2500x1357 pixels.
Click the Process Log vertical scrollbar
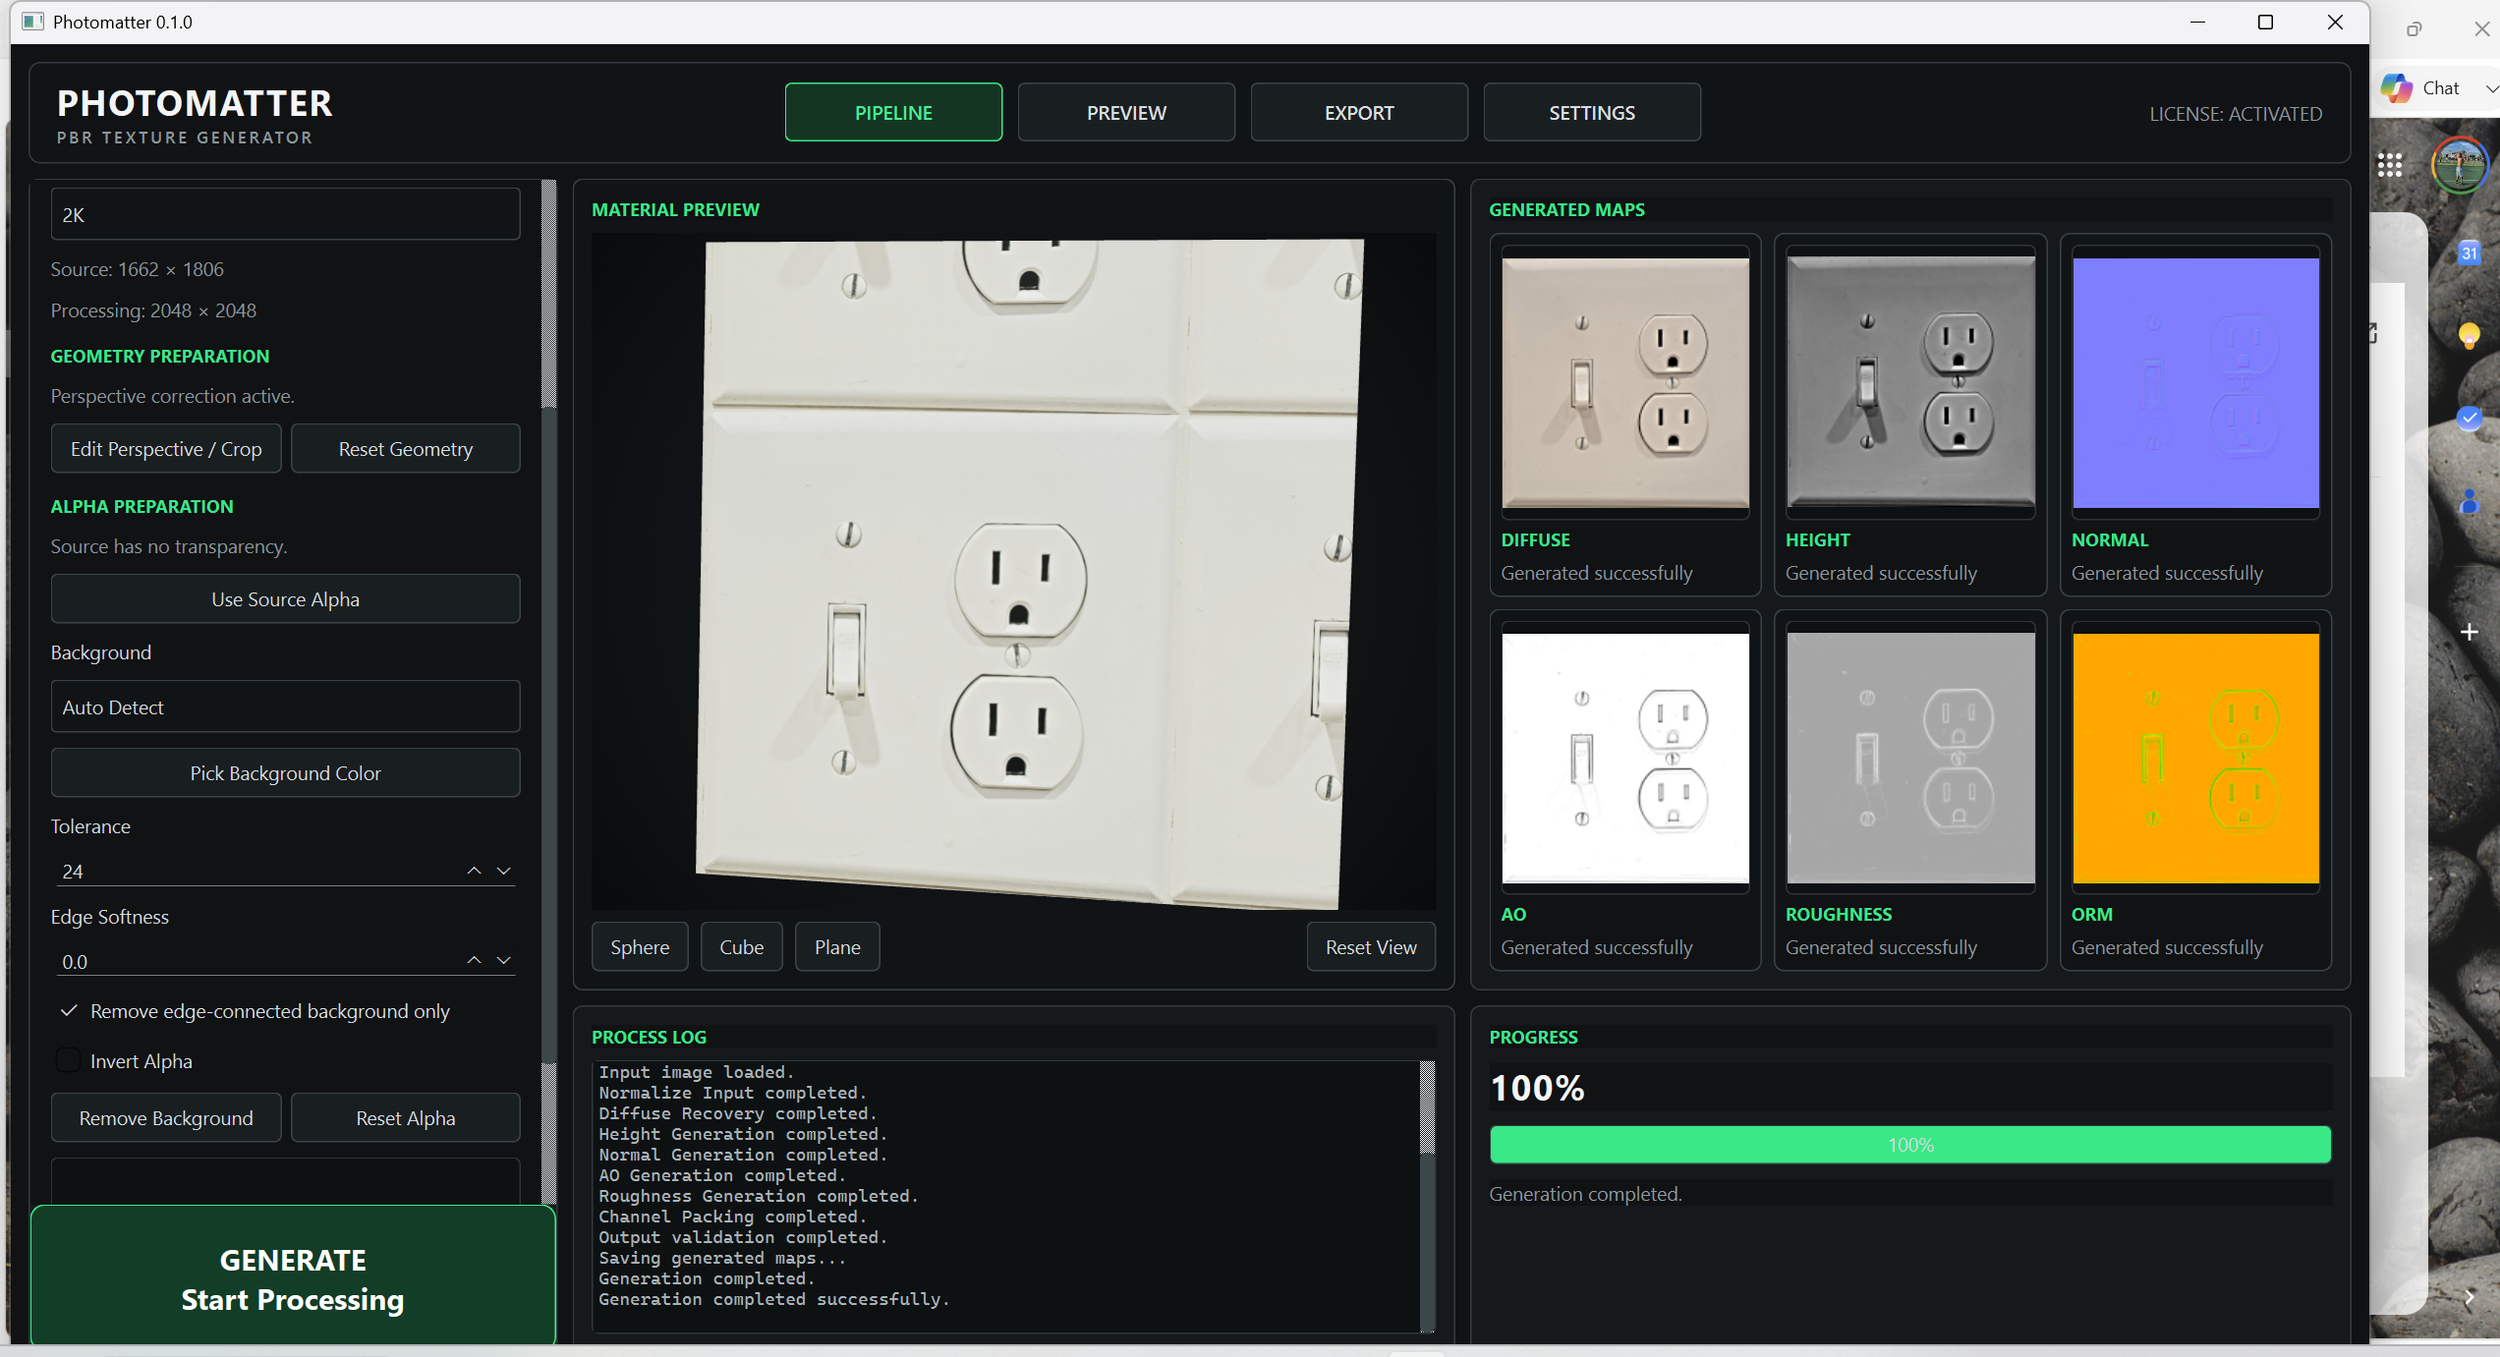[x=1427, y=1196]
